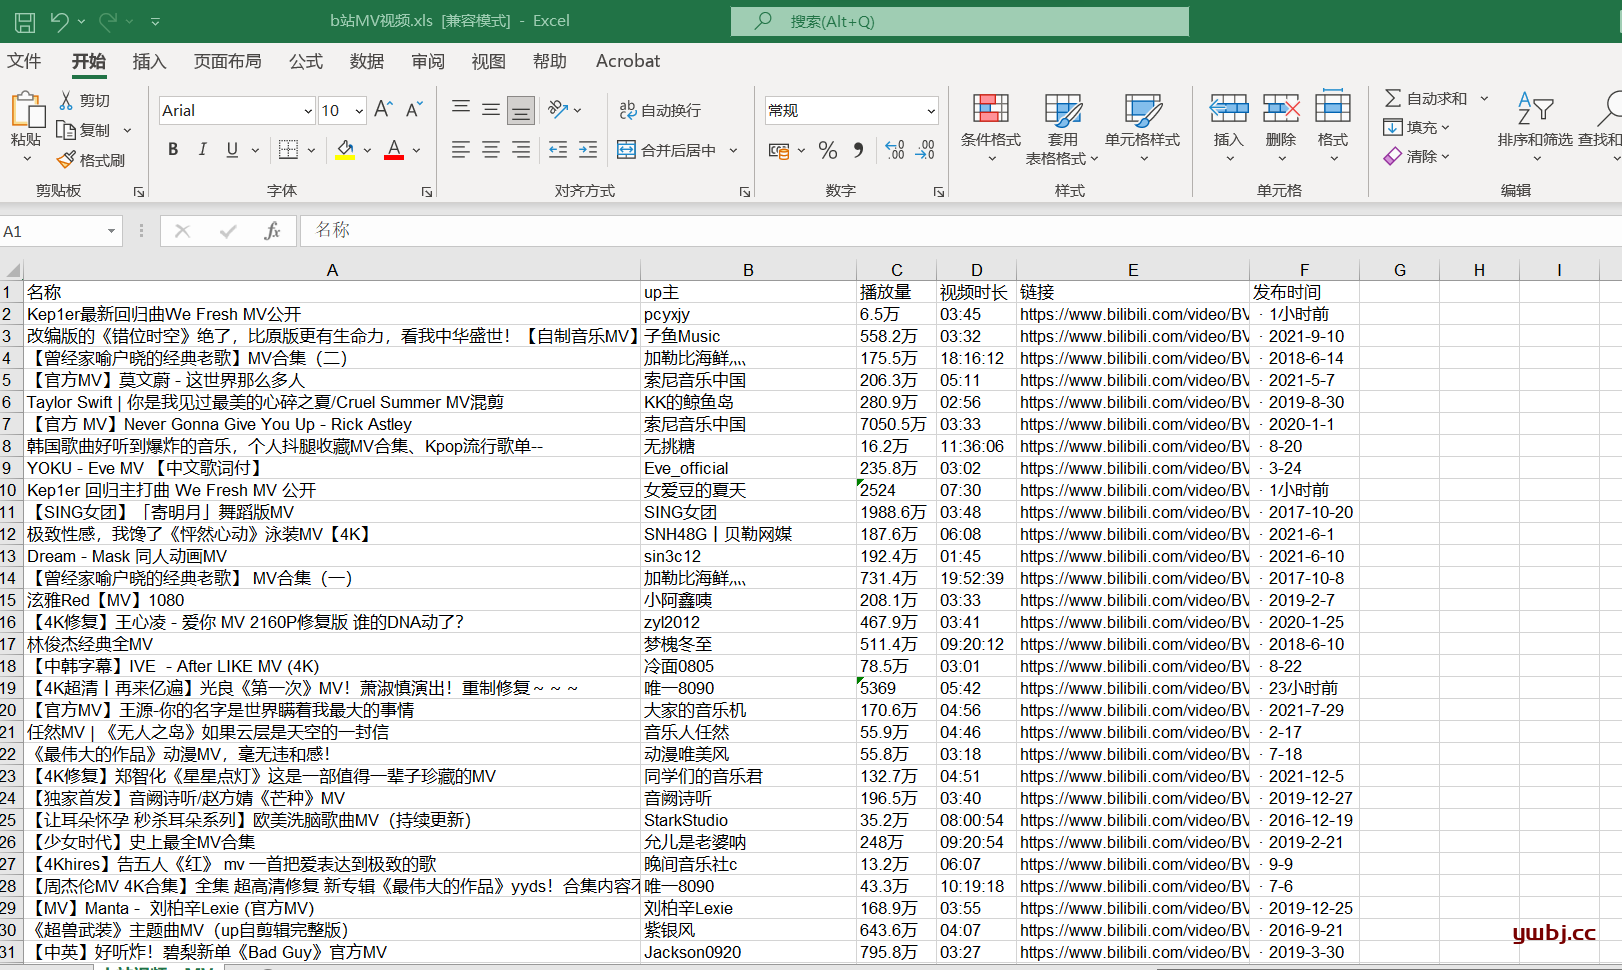Toggle wrap text (自动换行)
The width and height of the screenshot is (1622, 970).
[660, 110]
